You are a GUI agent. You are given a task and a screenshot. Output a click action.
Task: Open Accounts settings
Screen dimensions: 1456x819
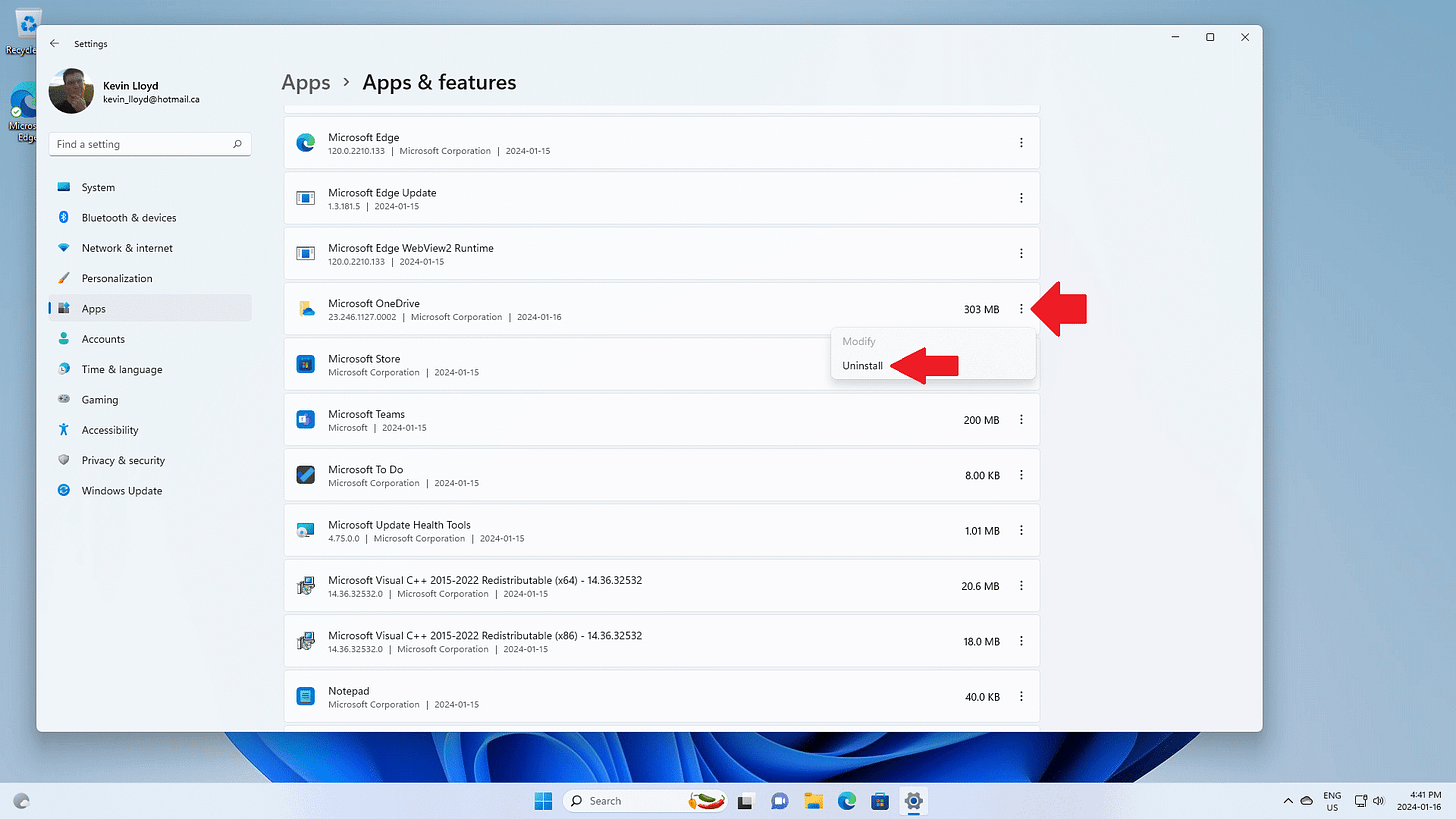(x=150, y=339)
